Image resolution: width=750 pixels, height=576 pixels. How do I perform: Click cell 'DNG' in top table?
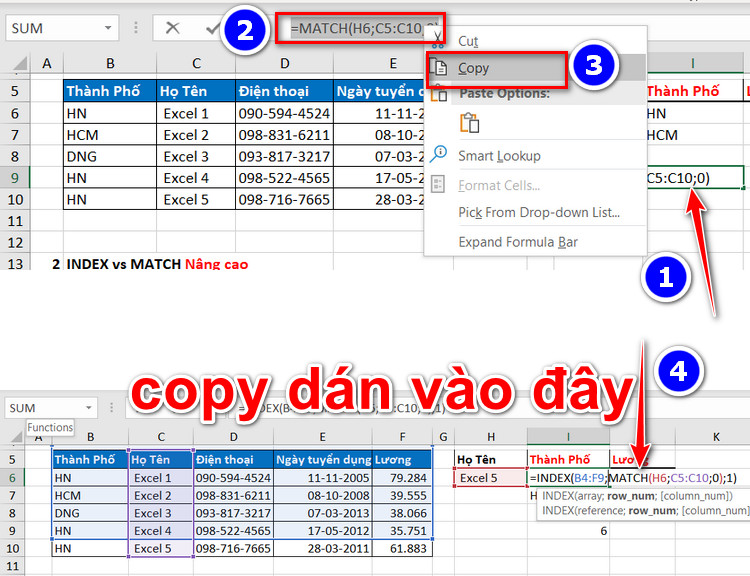tap(110, 156)
